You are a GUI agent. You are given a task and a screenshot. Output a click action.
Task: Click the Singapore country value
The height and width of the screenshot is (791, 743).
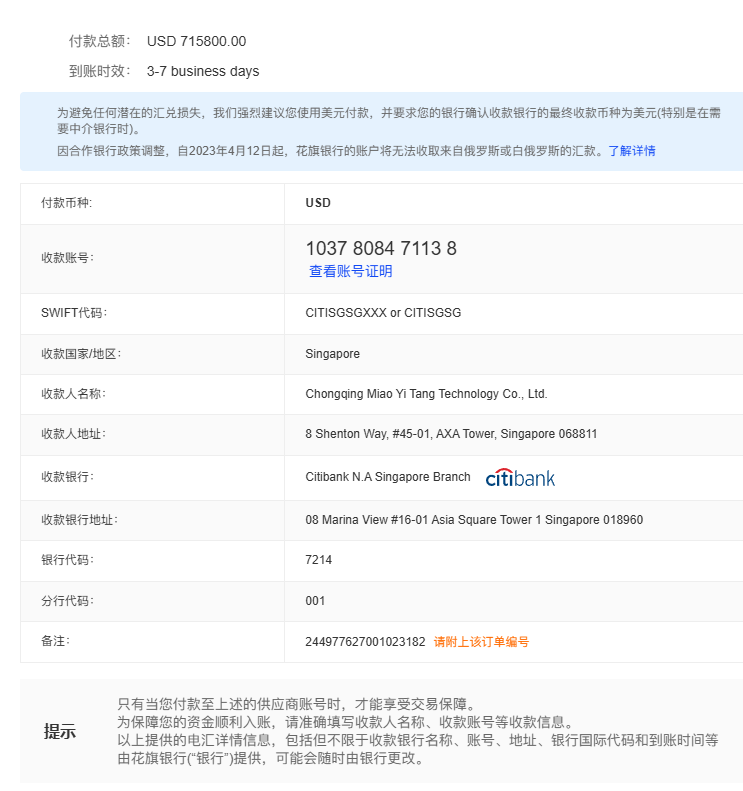point(332,354)
